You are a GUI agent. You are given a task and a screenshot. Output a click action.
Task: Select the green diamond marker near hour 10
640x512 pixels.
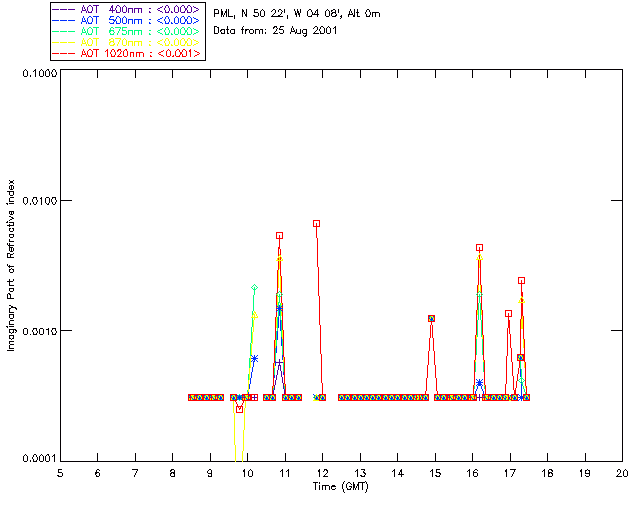coord(254,288)
